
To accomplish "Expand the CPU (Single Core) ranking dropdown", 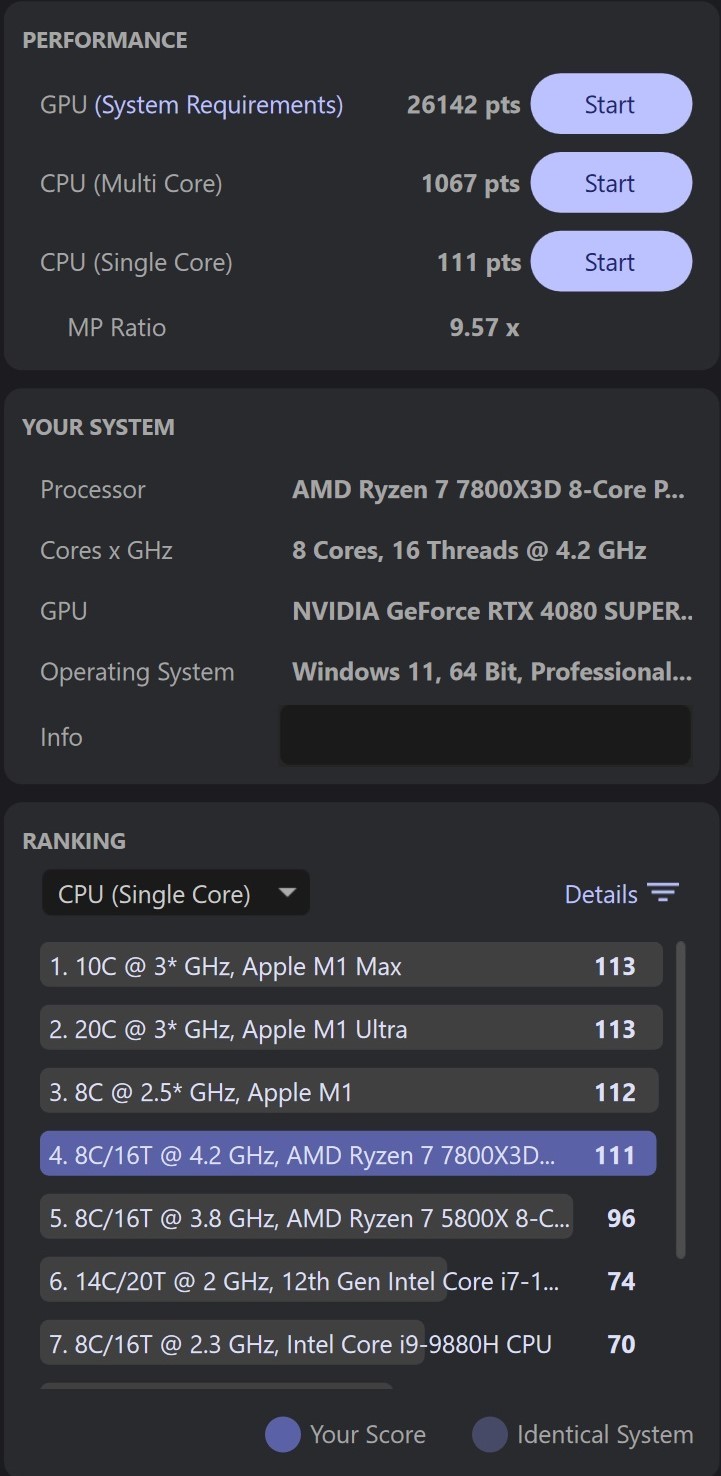I will pos(176,893).
